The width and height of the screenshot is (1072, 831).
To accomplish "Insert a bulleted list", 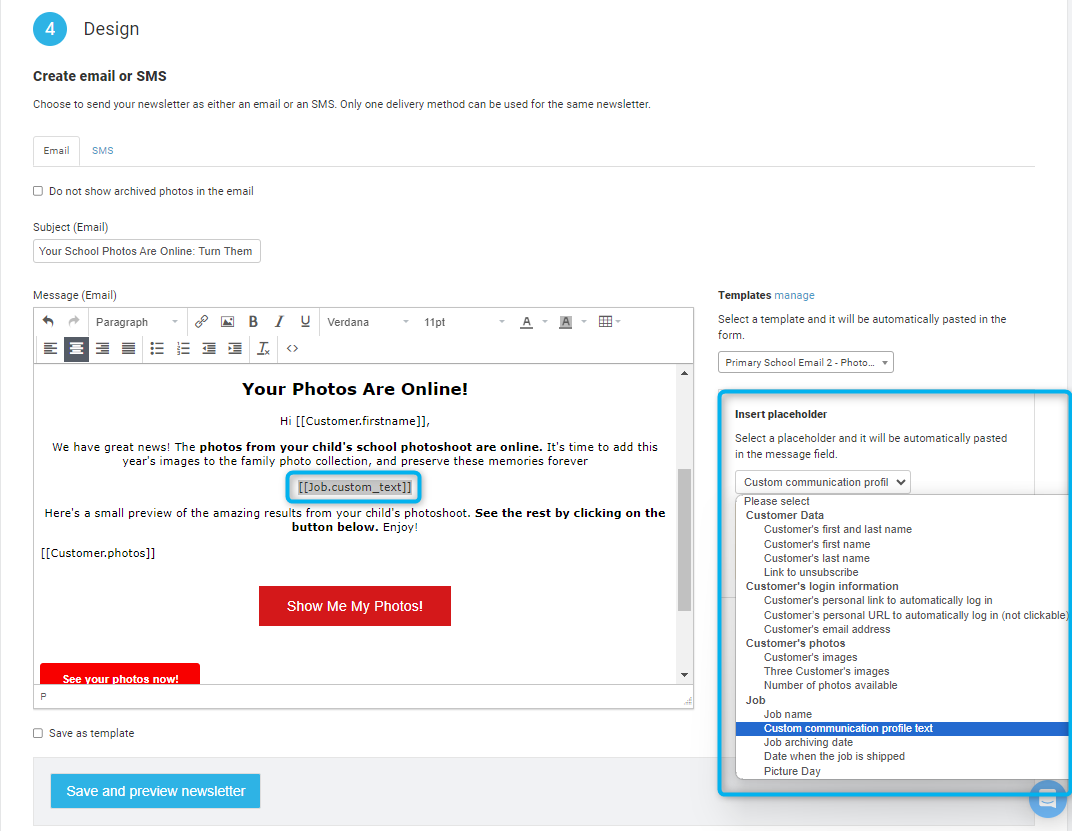I will [157, 349].
